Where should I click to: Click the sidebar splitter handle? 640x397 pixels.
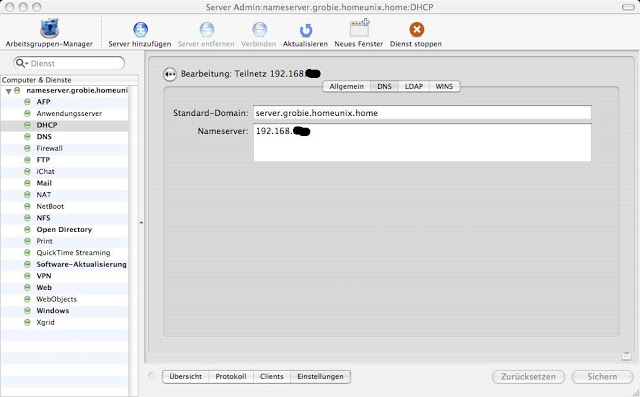(141, 223)
